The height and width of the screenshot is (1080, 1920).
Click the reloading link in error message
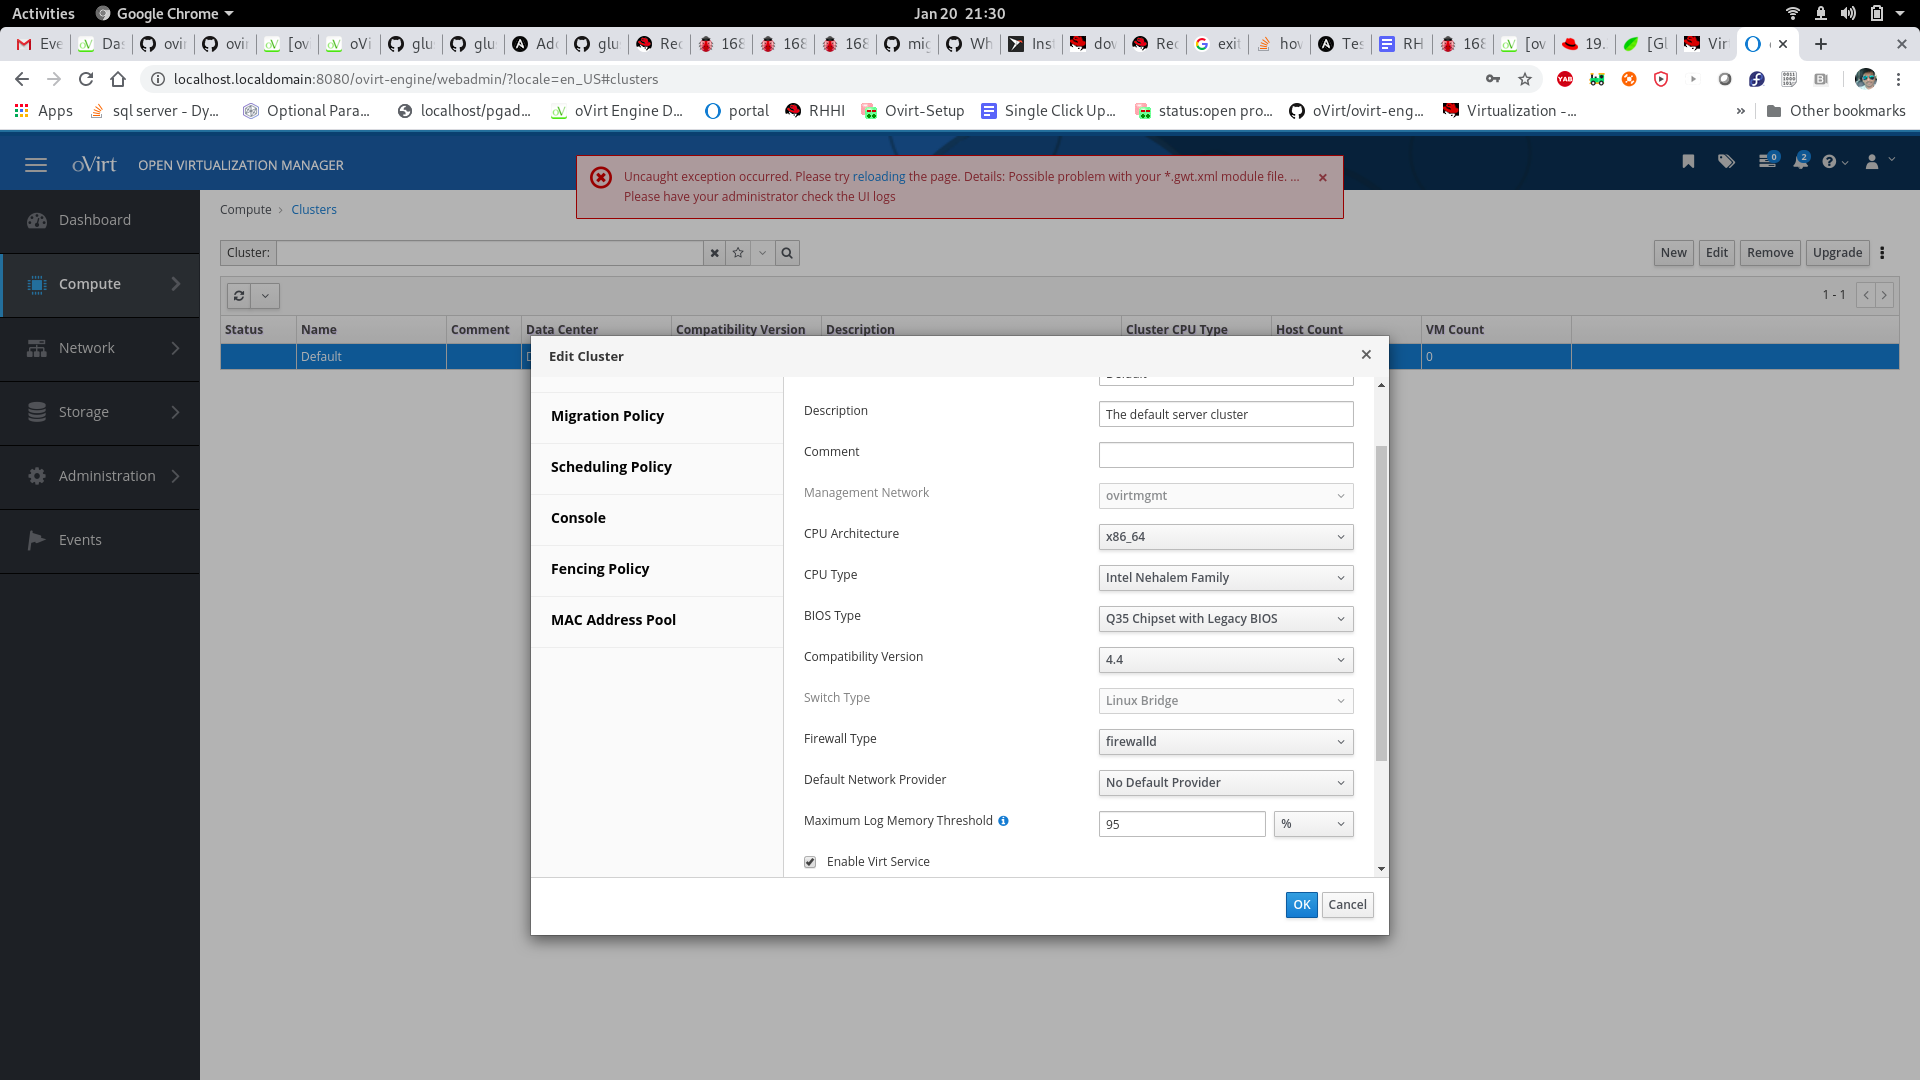(878, 177)
